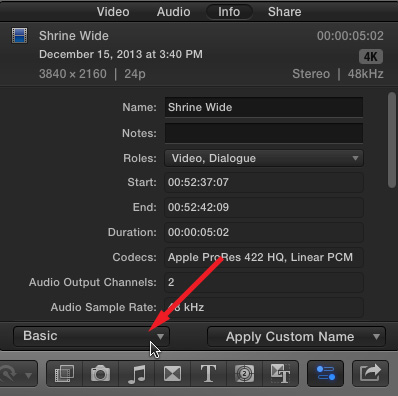The width and height of the screenshot is (398, 396).
Task: Open the Retime popup menu
Action: (17, 374)
